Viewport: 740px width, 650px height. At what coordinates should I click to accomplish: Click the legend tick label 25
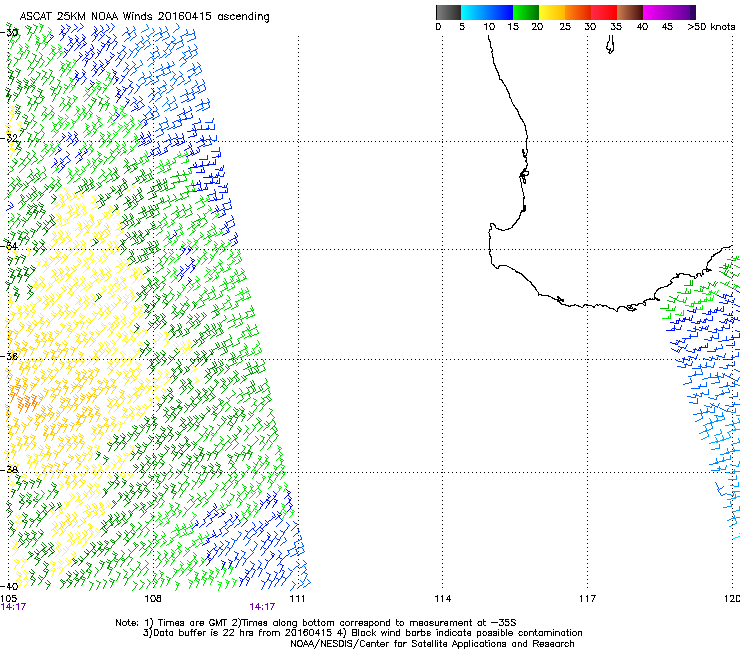coord(565,27)
